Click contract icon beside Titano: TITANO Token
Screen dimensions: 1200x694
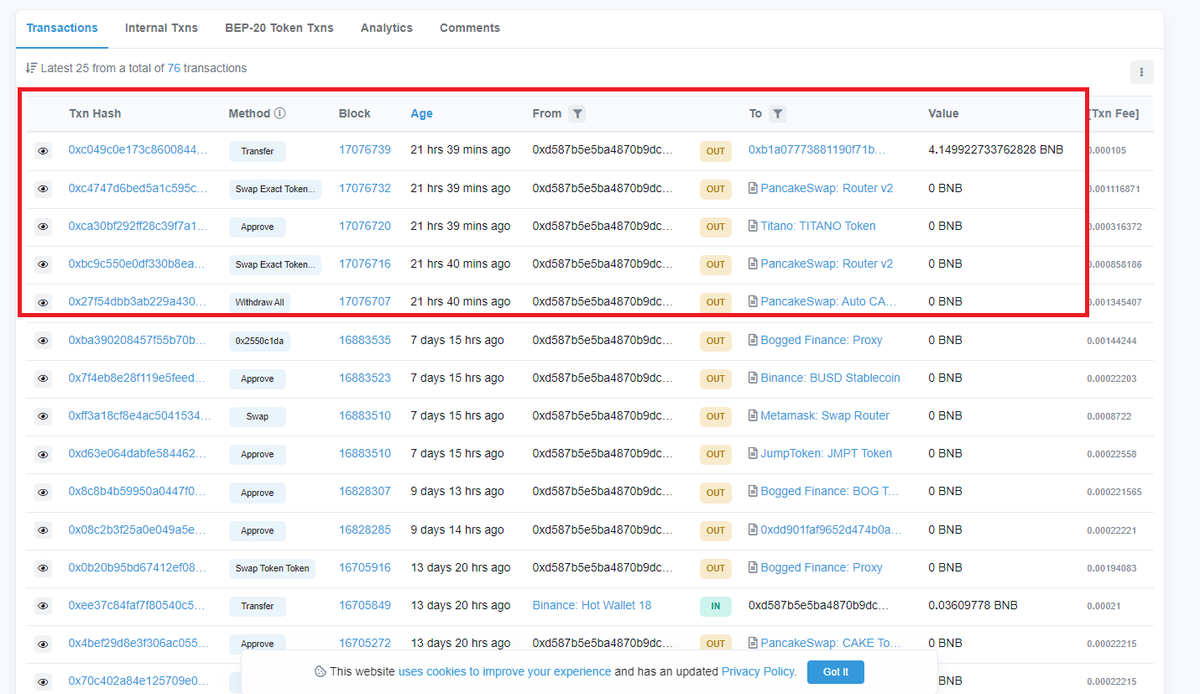pos(753,226)
